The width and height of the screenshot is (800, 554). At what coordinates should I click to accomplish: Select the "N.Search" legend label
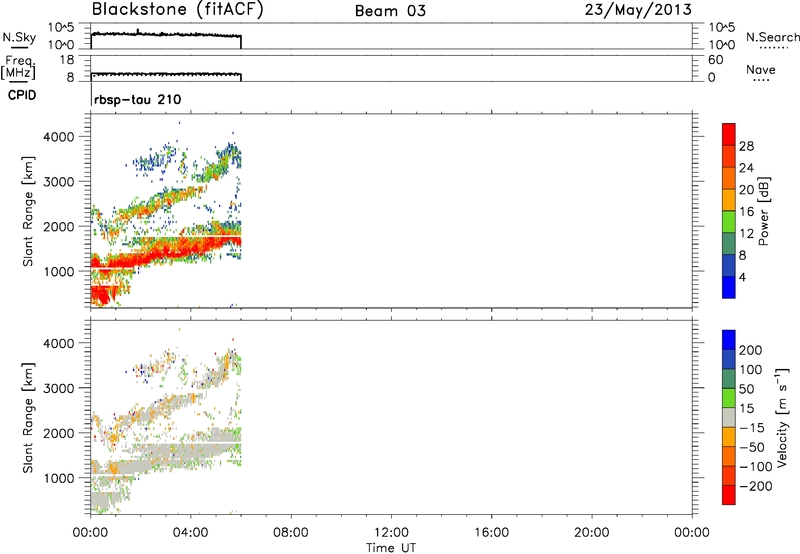[x=772, y=37]
